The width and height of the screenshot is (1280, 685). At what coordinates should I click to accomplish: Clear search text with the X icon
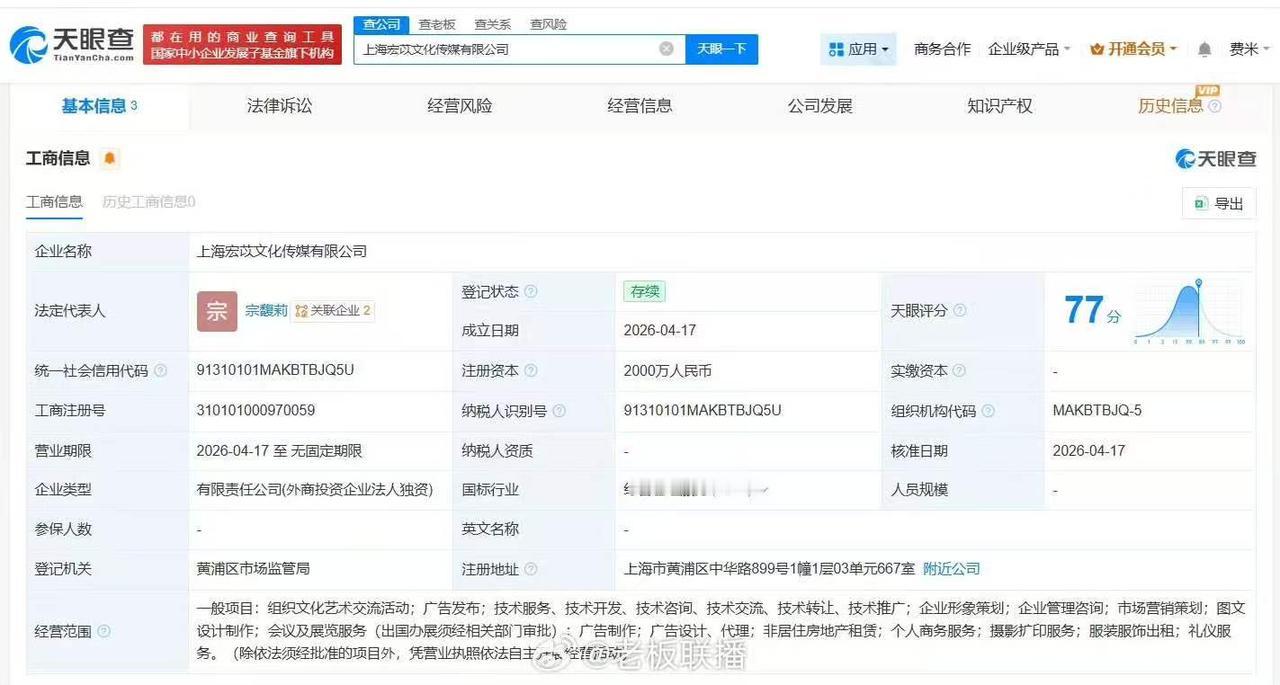[666, 48]
